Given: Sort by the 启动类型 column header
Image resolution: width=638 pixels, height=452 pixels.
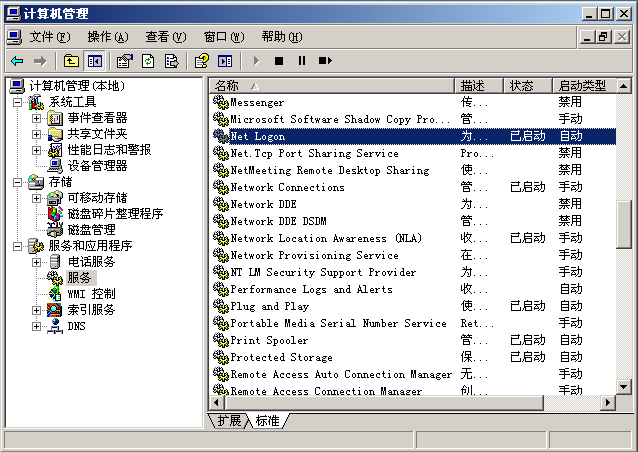Looking at the screenshot, I should point(584,86).
